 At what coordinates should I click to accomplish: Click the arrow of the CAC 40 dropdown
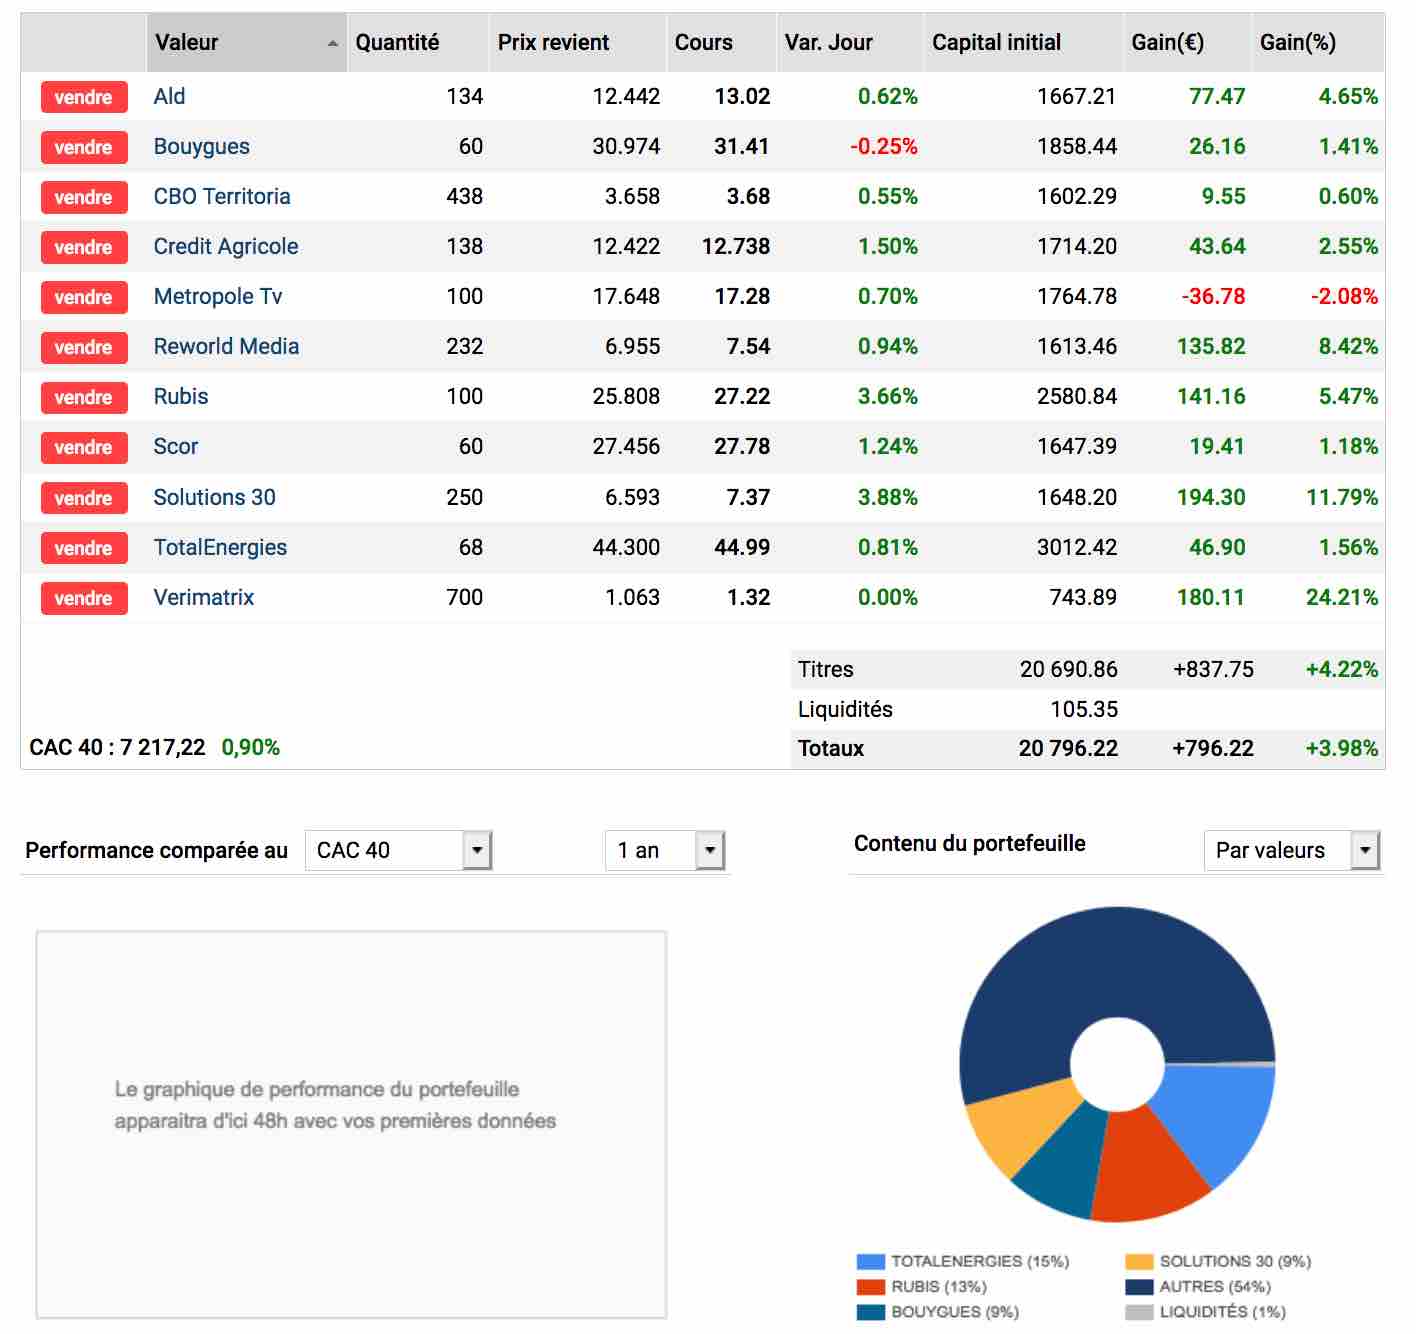click(477, 850)
